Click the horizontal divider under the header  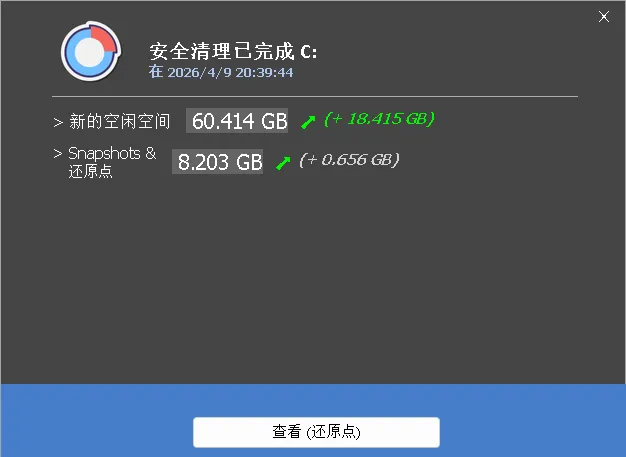[315, 97]
